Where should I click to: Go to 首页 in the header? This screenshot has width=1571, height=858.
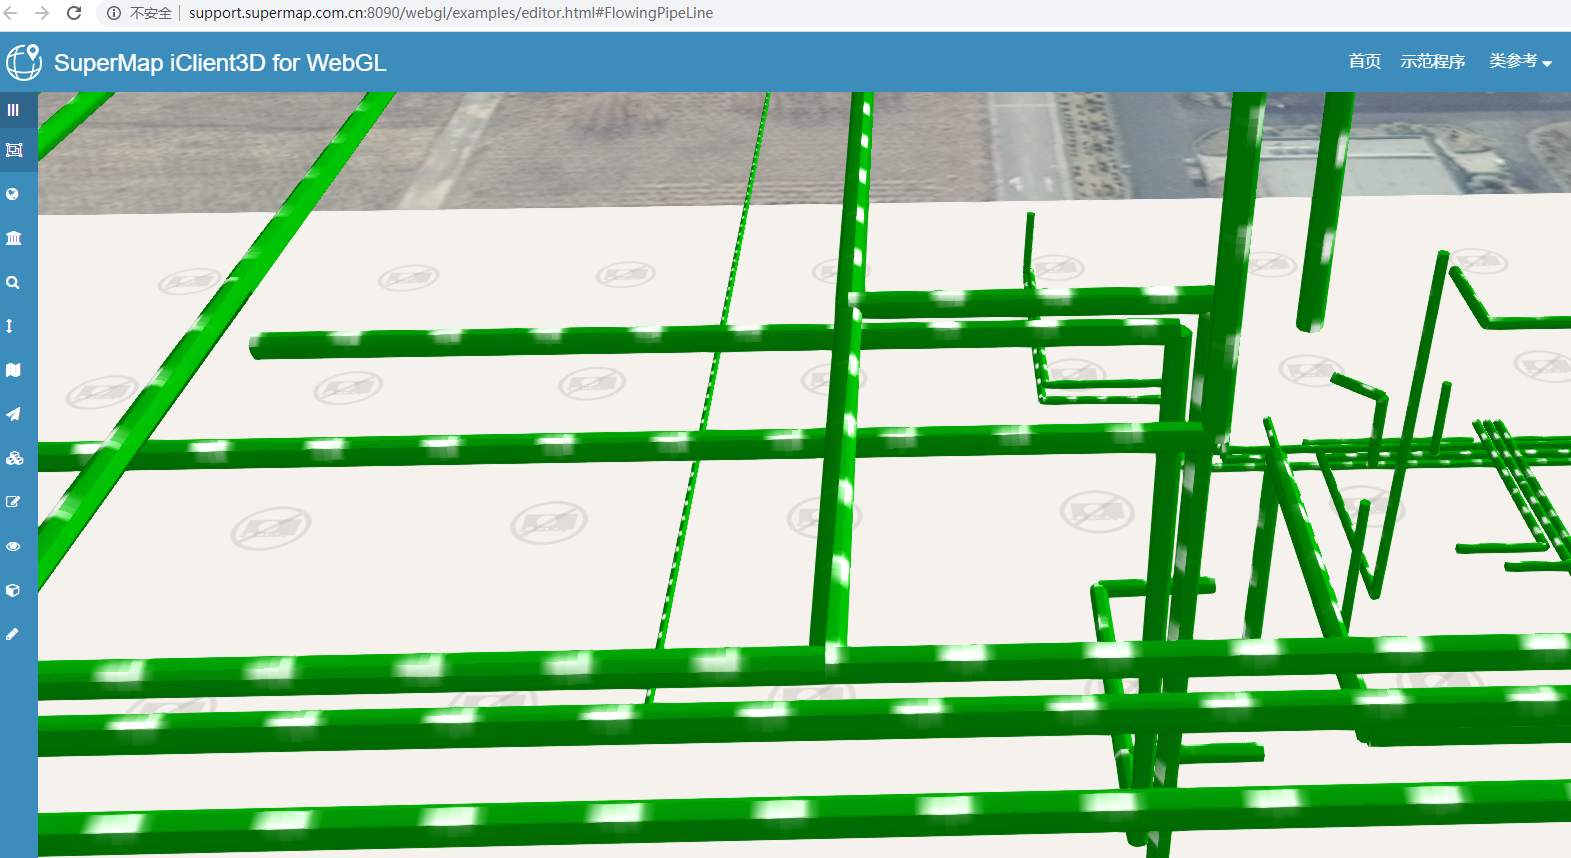(x=1364, y=61)
